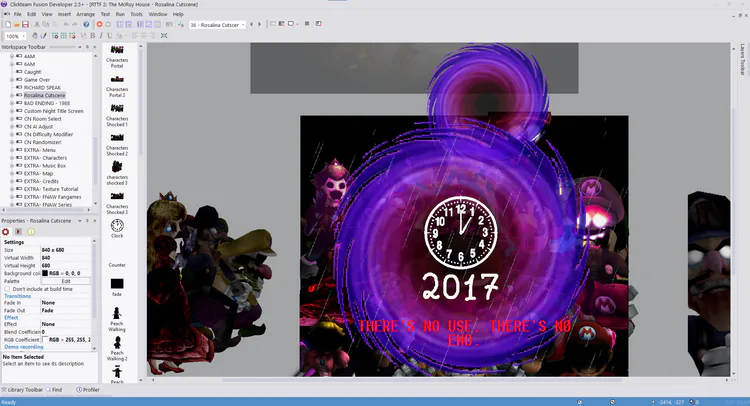Click the Bold formatting icon
Screen dimensions: 750x406
(x=93, y=36)
